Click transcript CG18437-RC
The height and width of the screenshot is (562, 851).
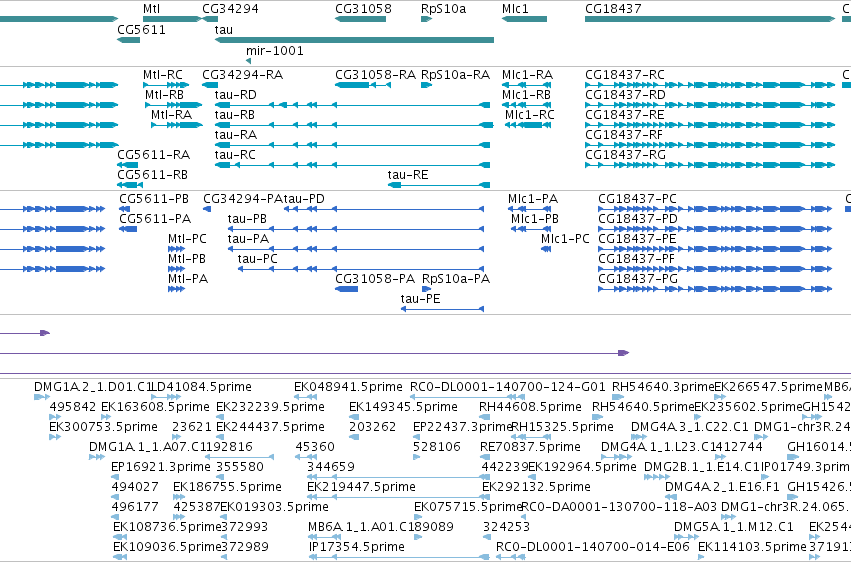tap(625, 74)
